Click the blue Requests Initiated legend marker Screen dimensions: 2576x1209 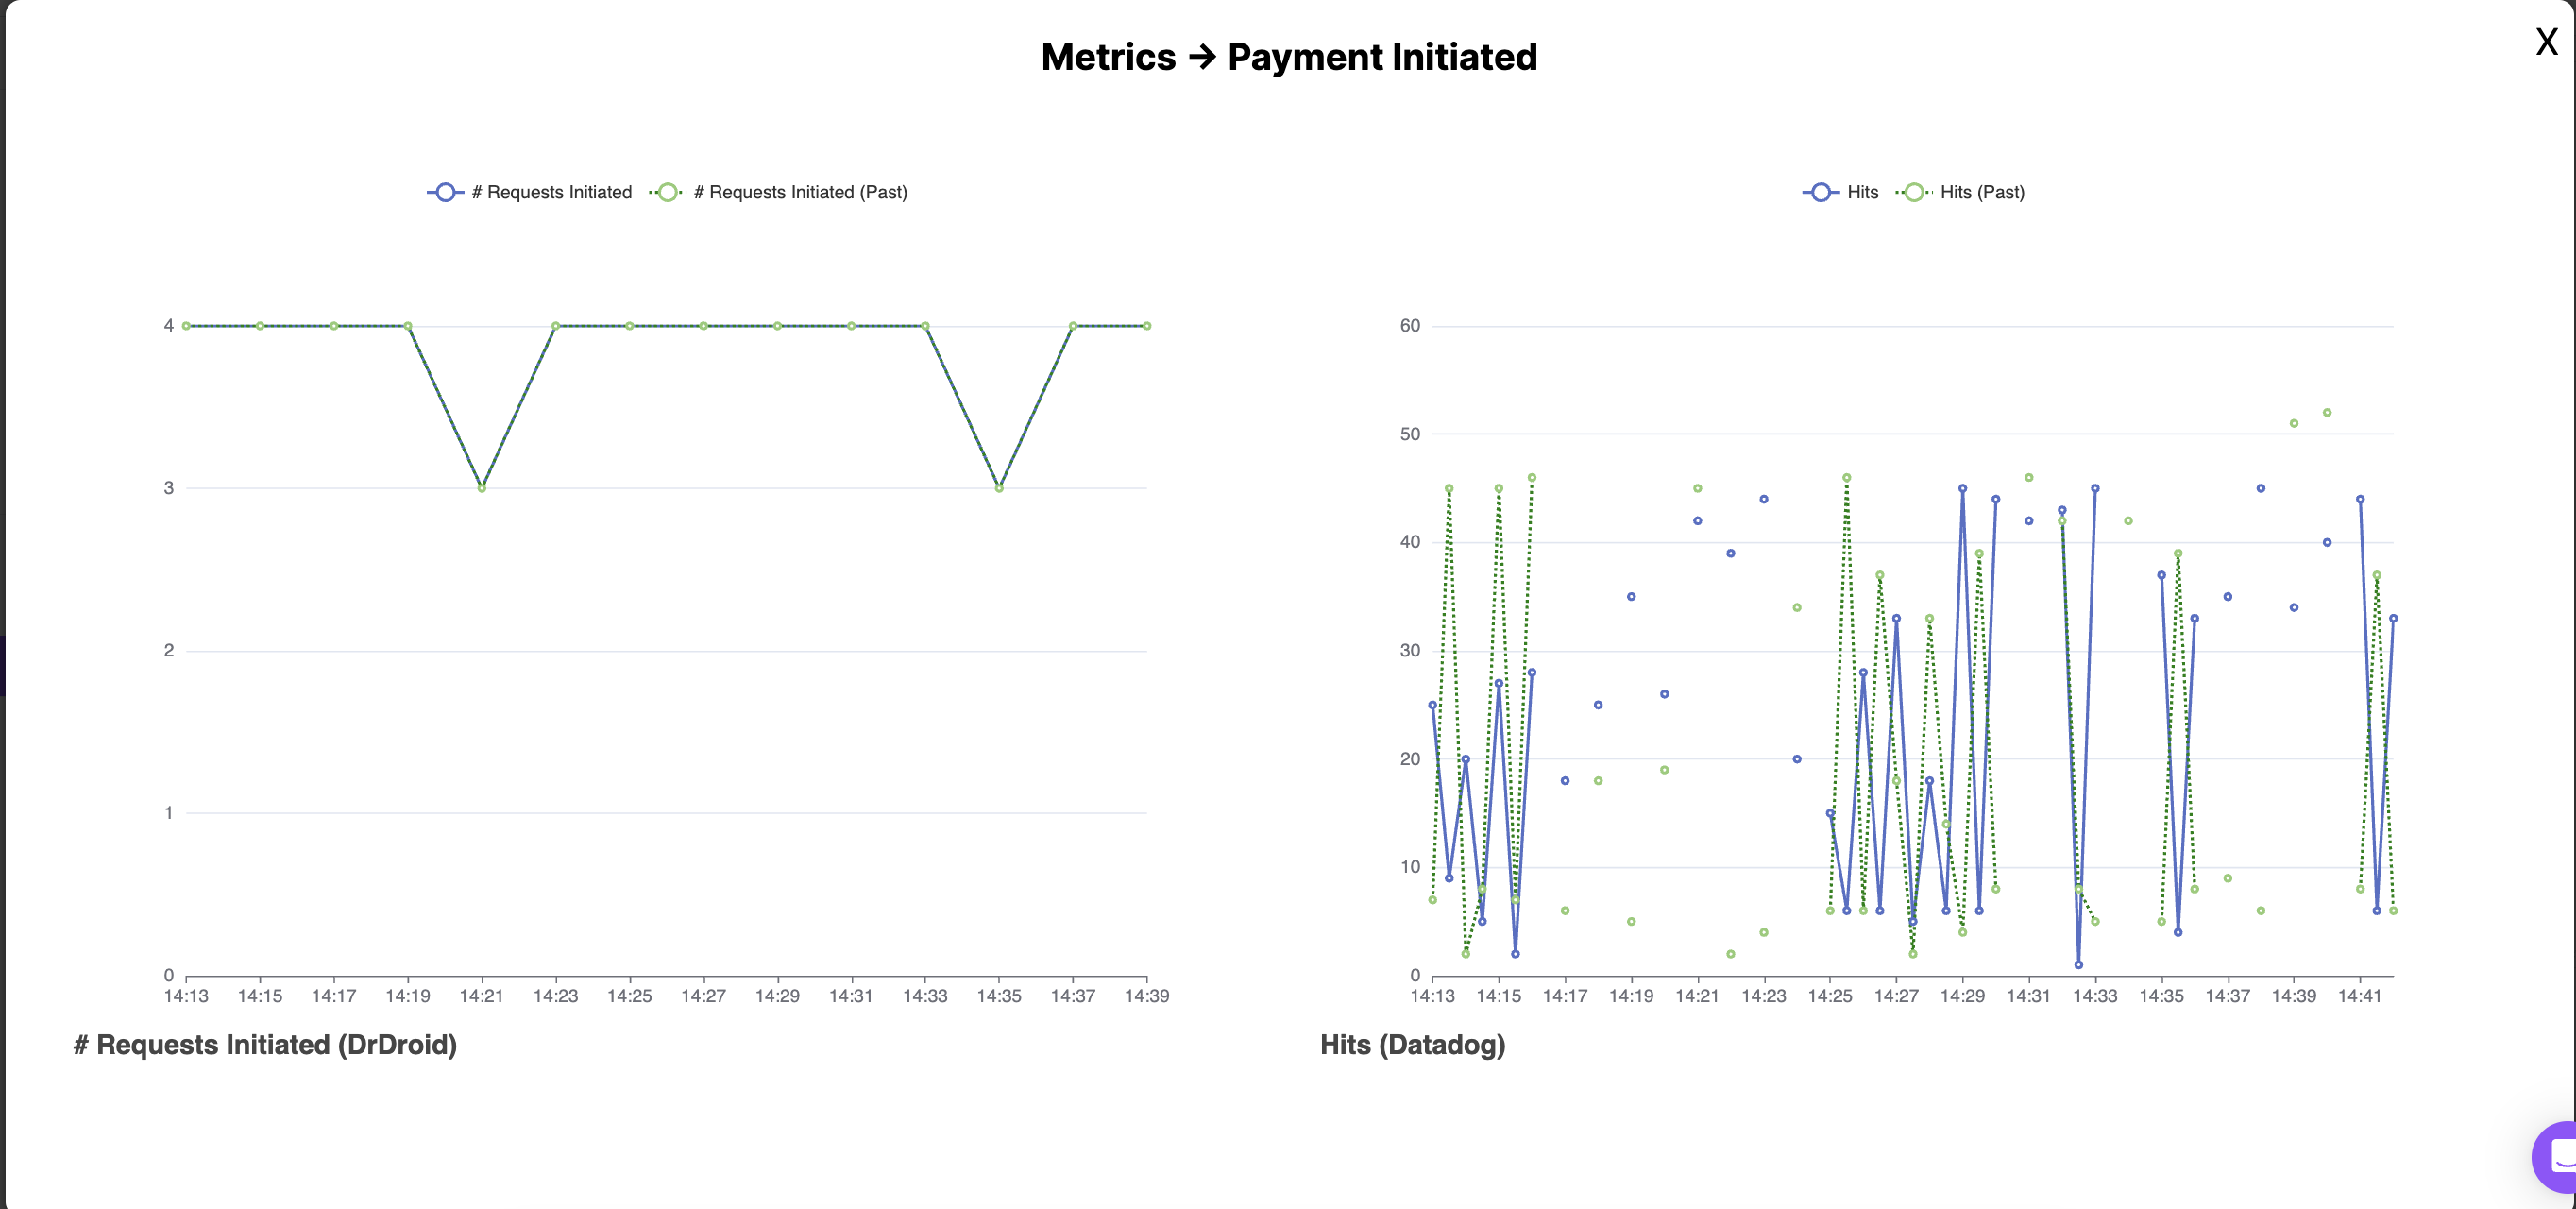pyautogui.click(x=446, y=192)
